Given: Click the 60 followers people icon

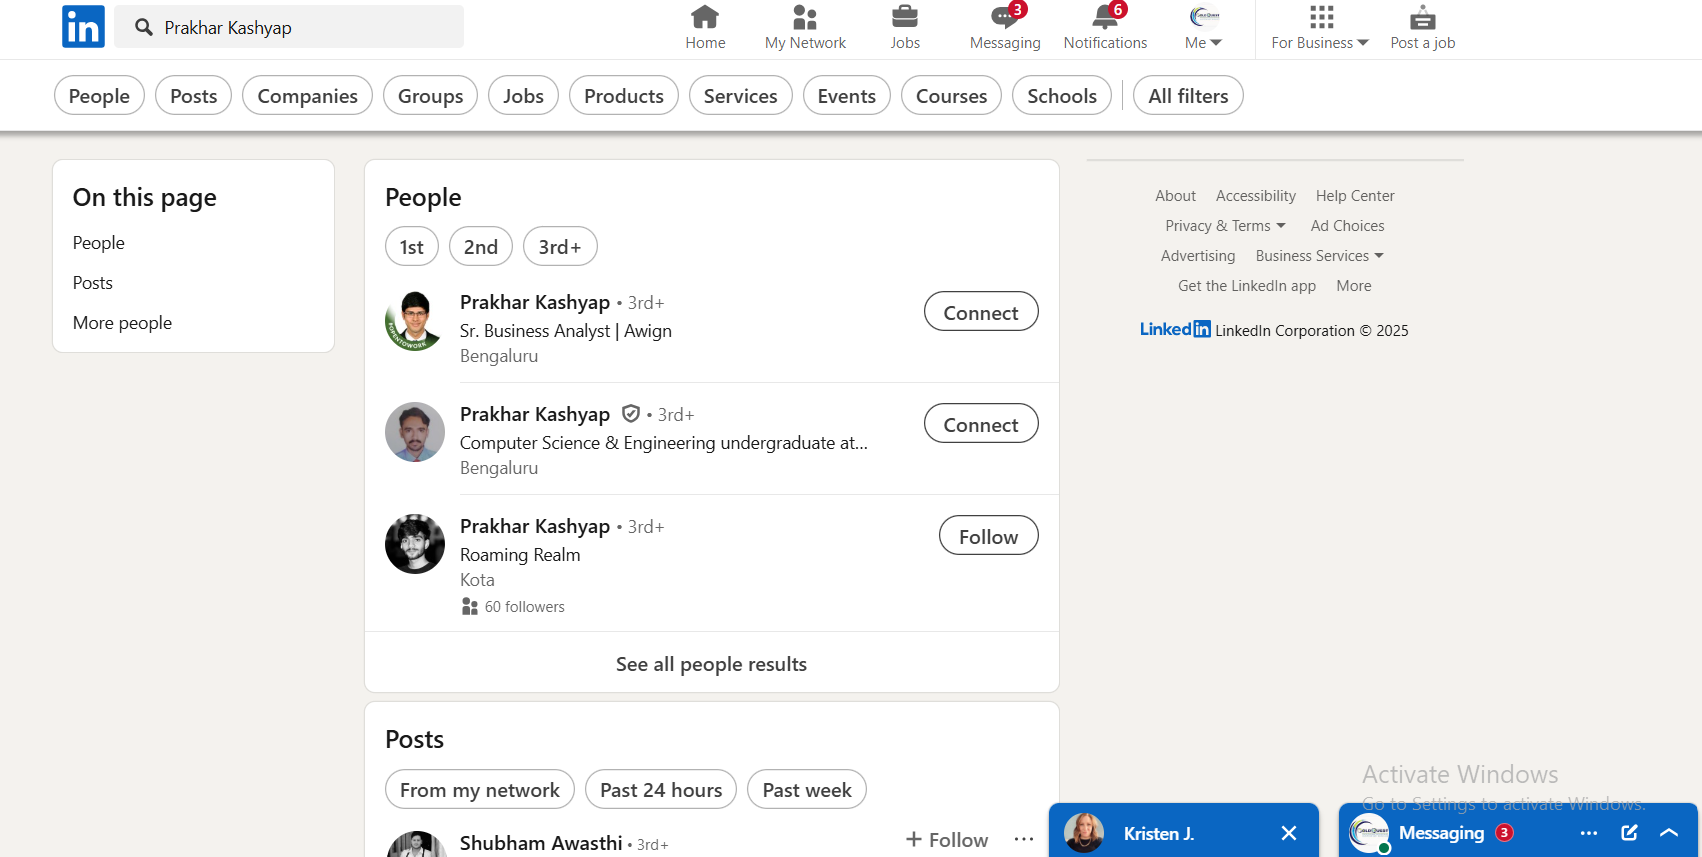Looking at the screenshot, I should 470,607.
